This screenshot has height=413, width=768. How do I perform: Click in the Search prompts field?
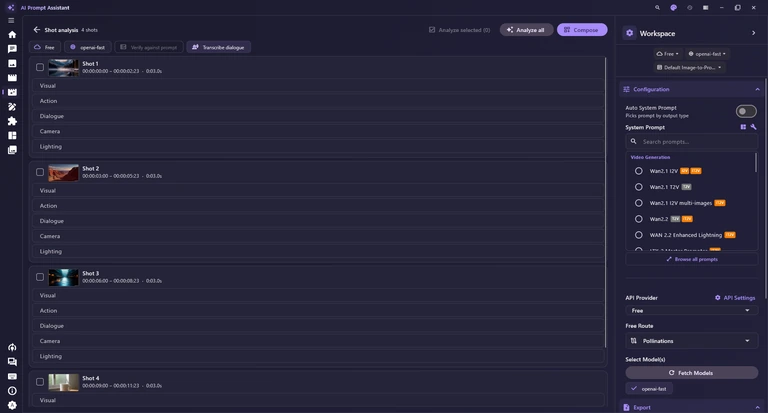(x=691, y=142)
